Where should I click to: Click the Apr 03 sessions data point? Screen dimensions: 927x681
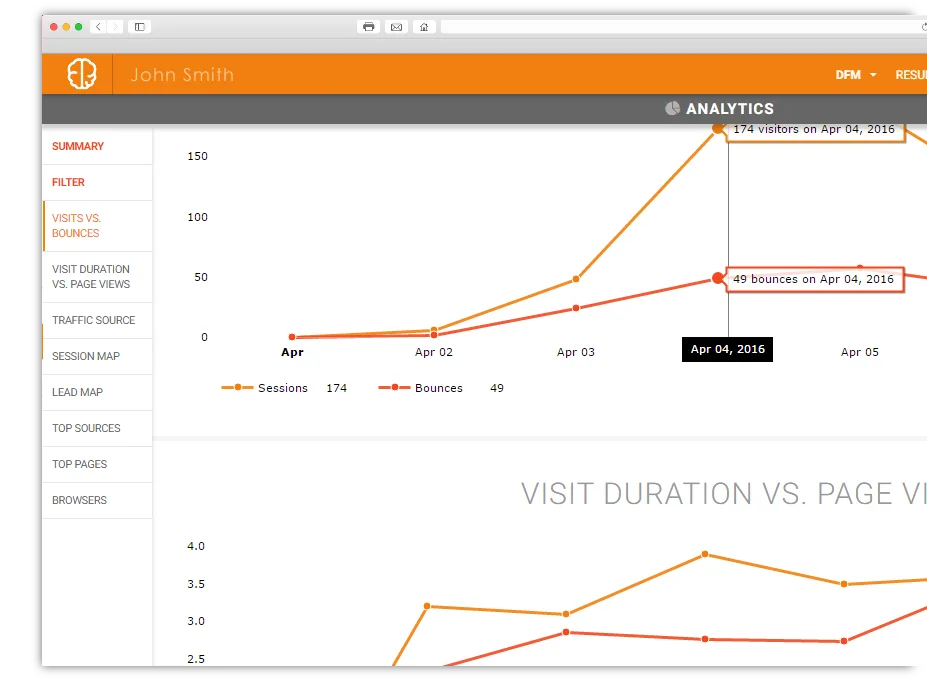[576, 279]
